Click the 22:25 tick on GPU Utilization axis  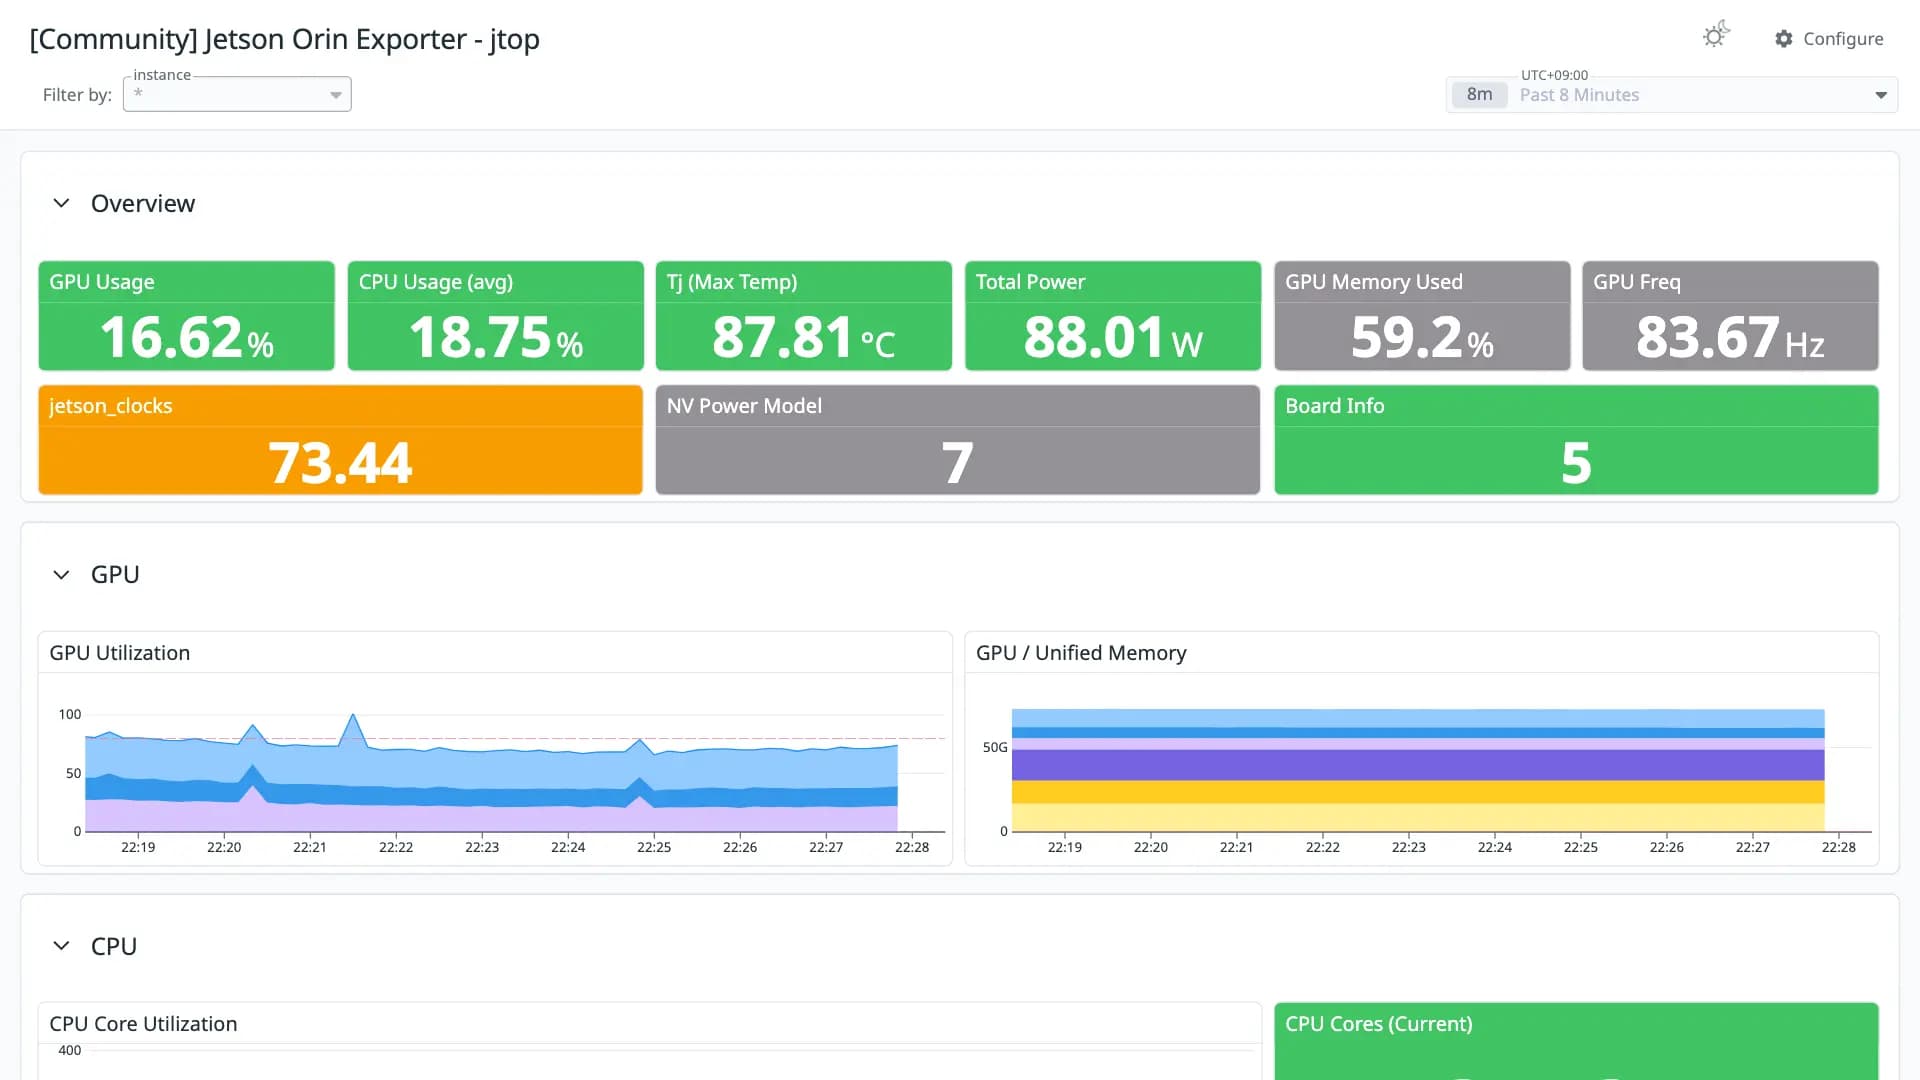pos(654,847)
